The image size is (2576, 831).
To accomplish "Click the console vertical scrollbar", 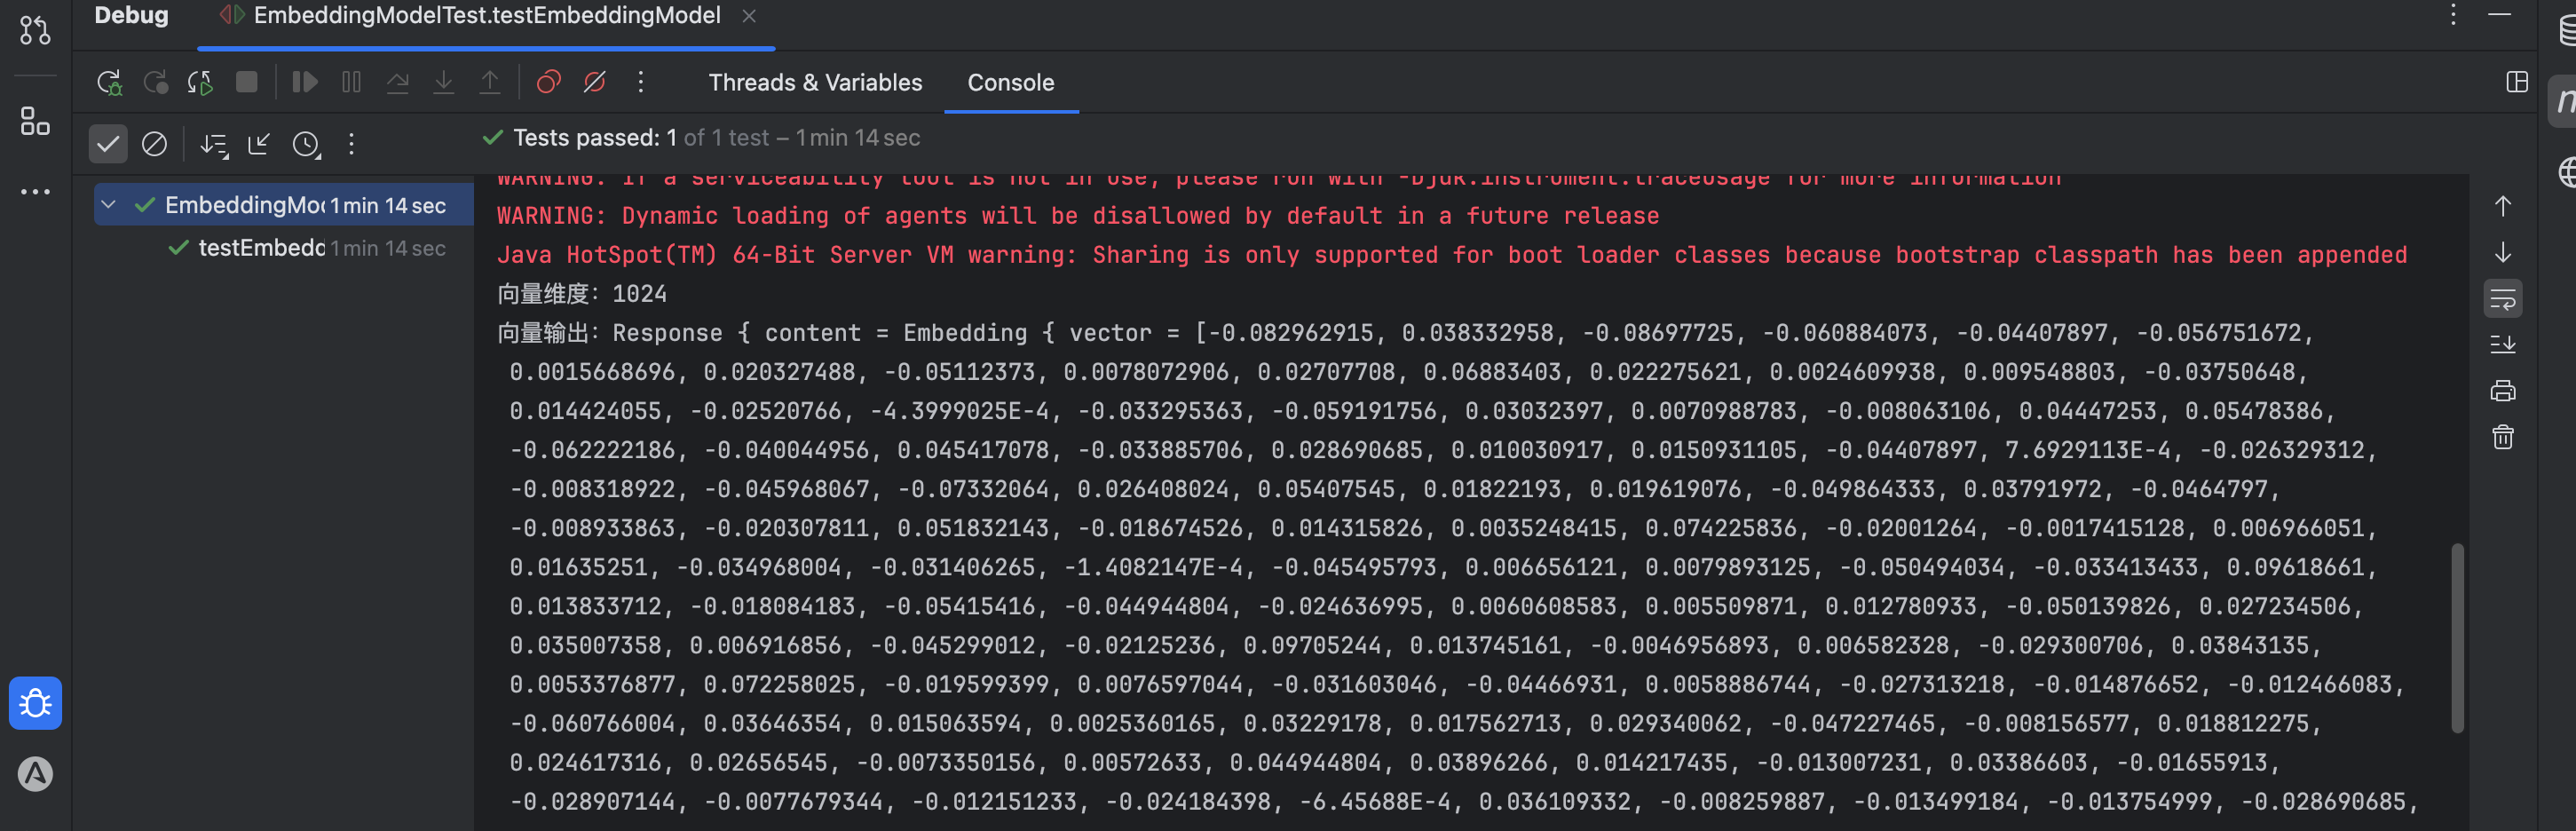I will pyautogui.click(x=2457, y=638).
